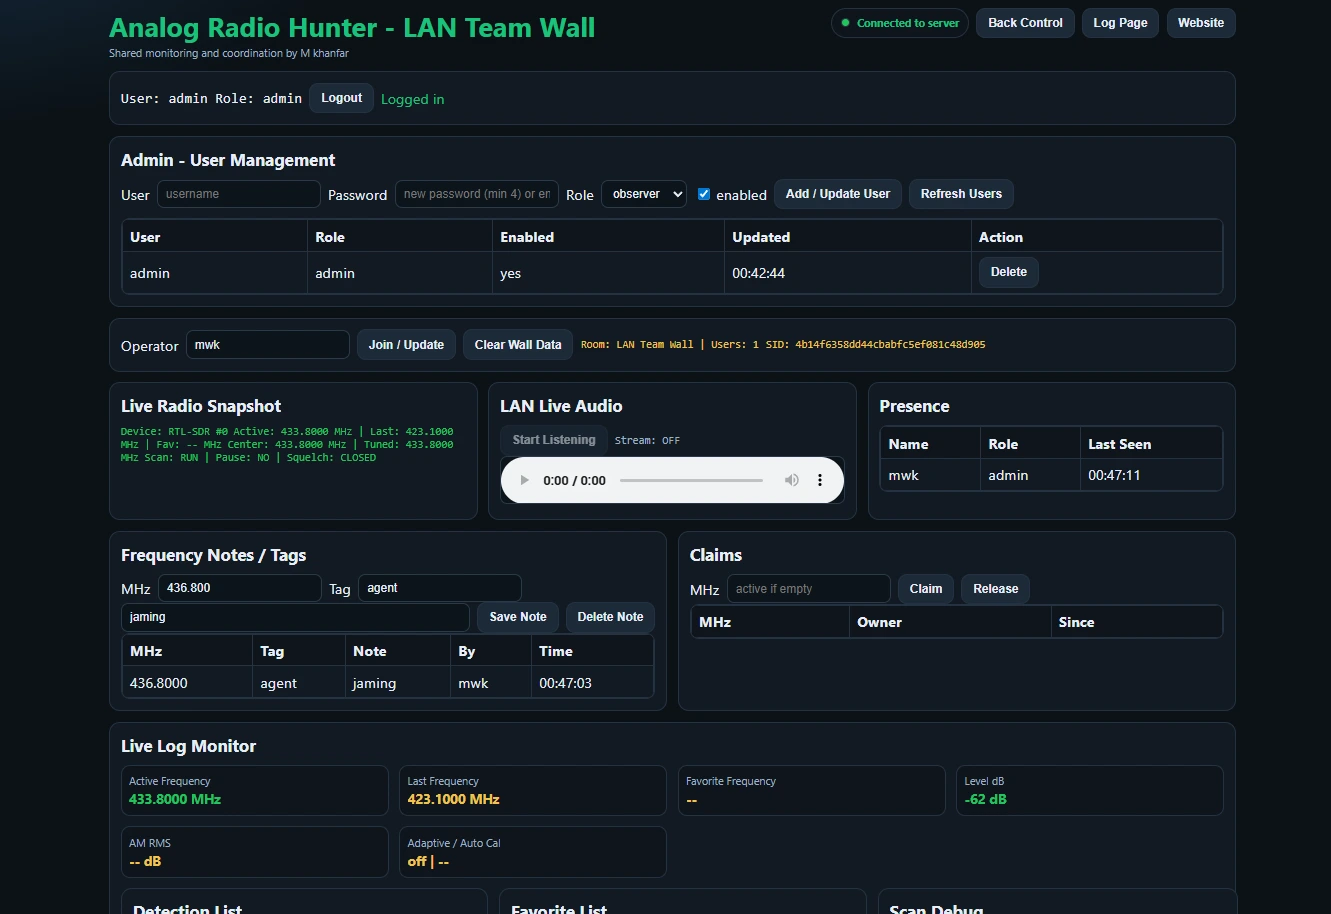The image size is (1331, 914).
Task: Click the Claims MHz input field
Action: tap(808, 589)
